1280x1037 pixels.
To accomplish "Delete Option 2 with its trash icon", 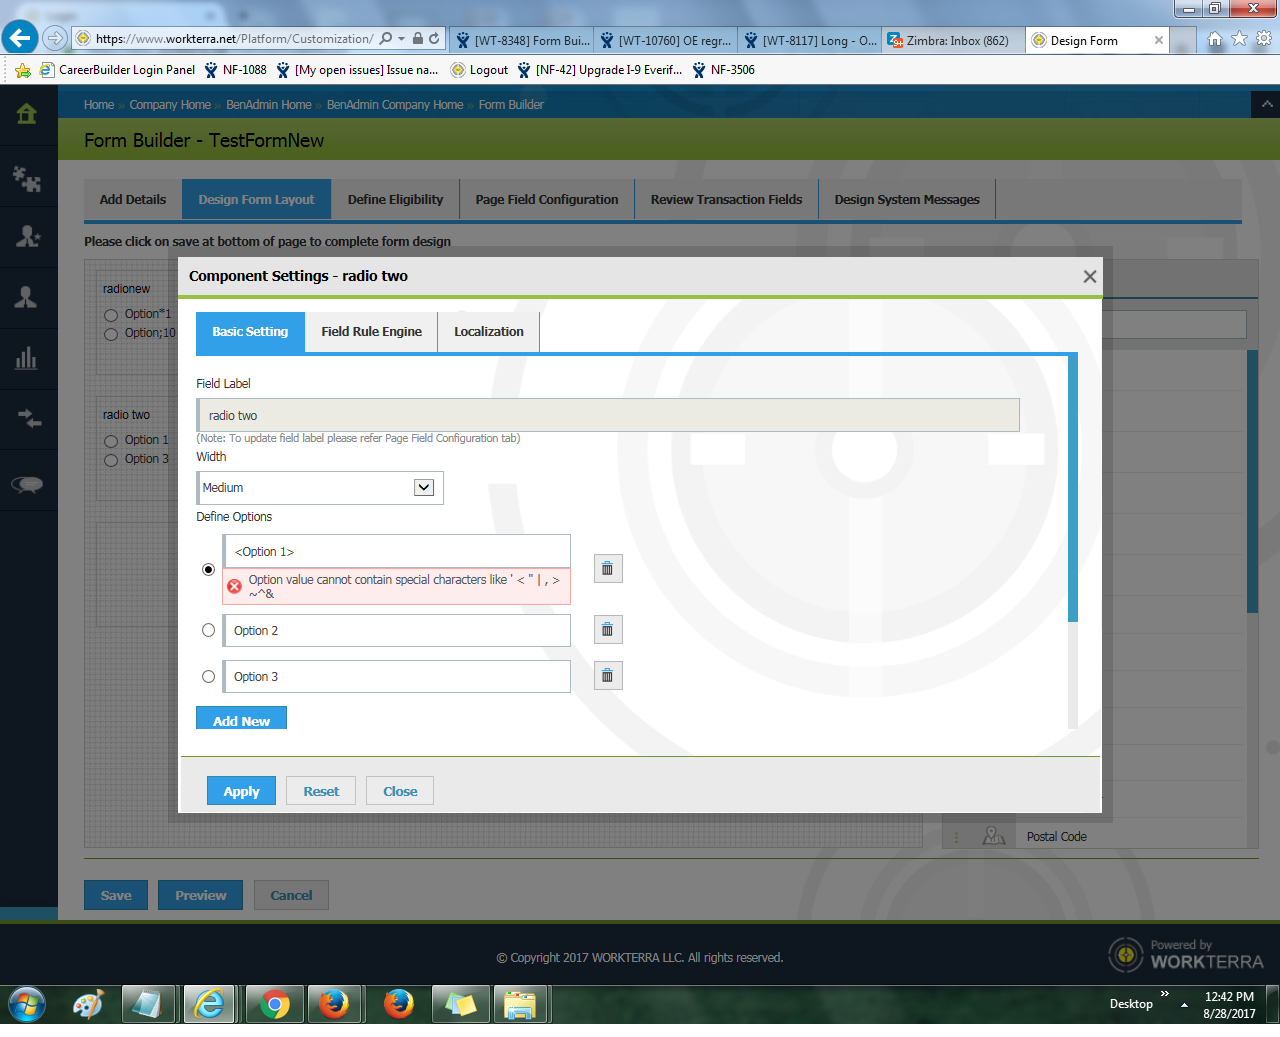I will pos(607,630).
